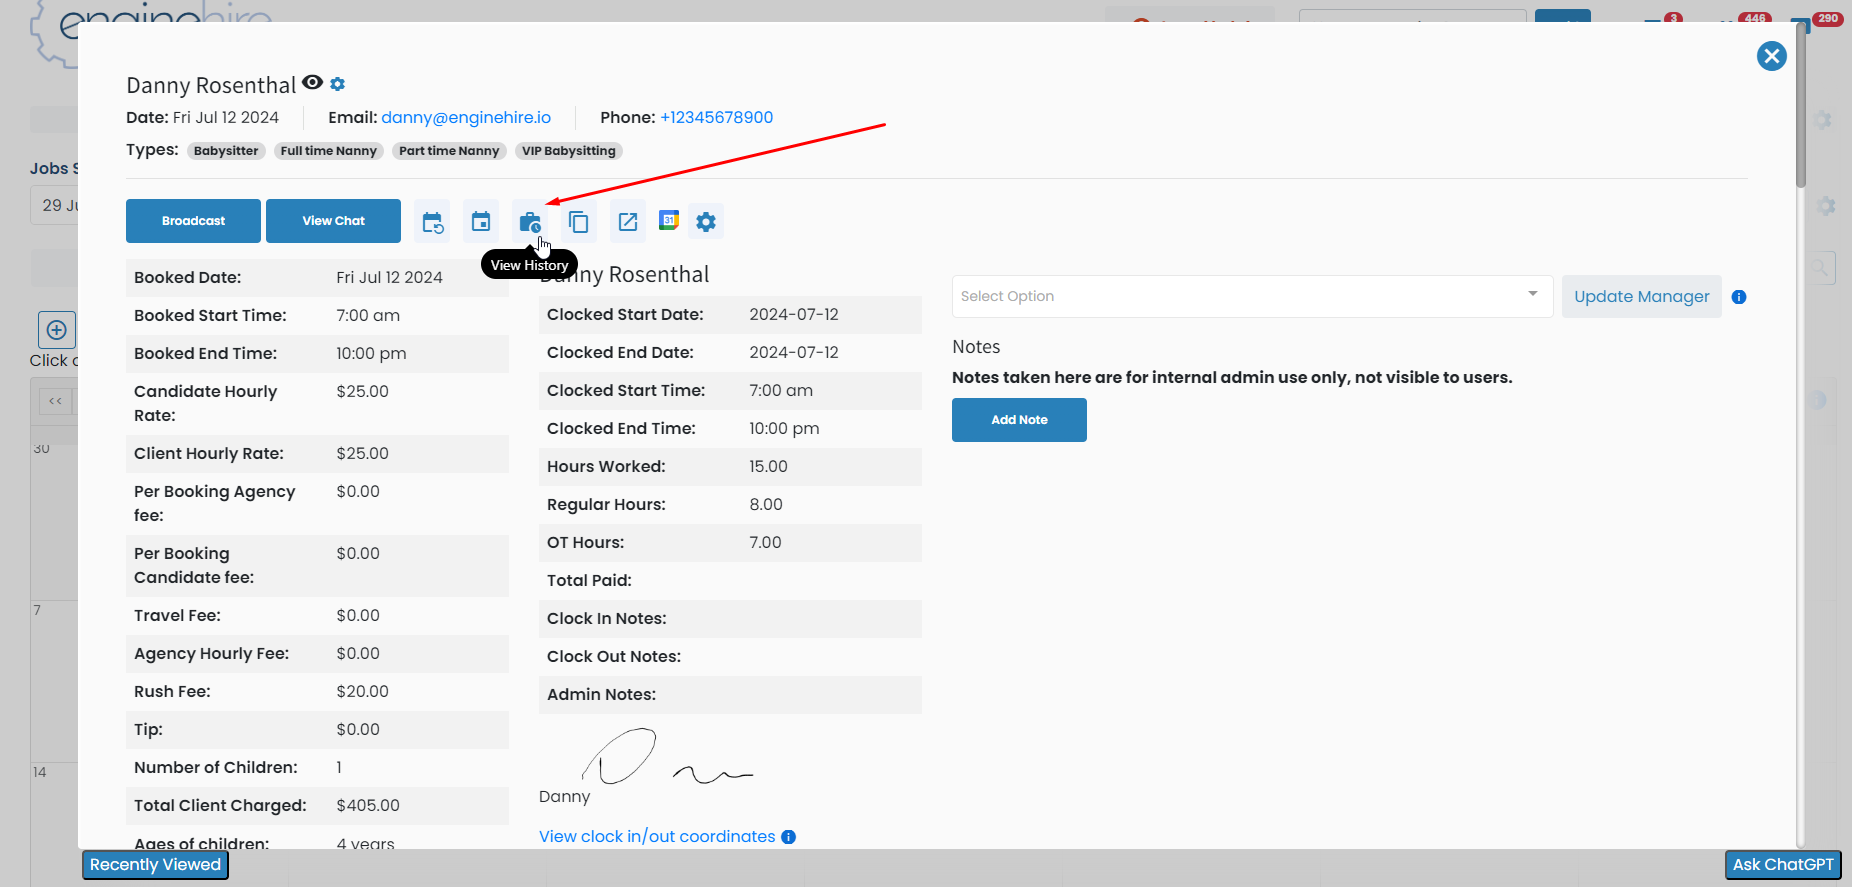Click info icon beside Update Manager

pos(1739,297)
